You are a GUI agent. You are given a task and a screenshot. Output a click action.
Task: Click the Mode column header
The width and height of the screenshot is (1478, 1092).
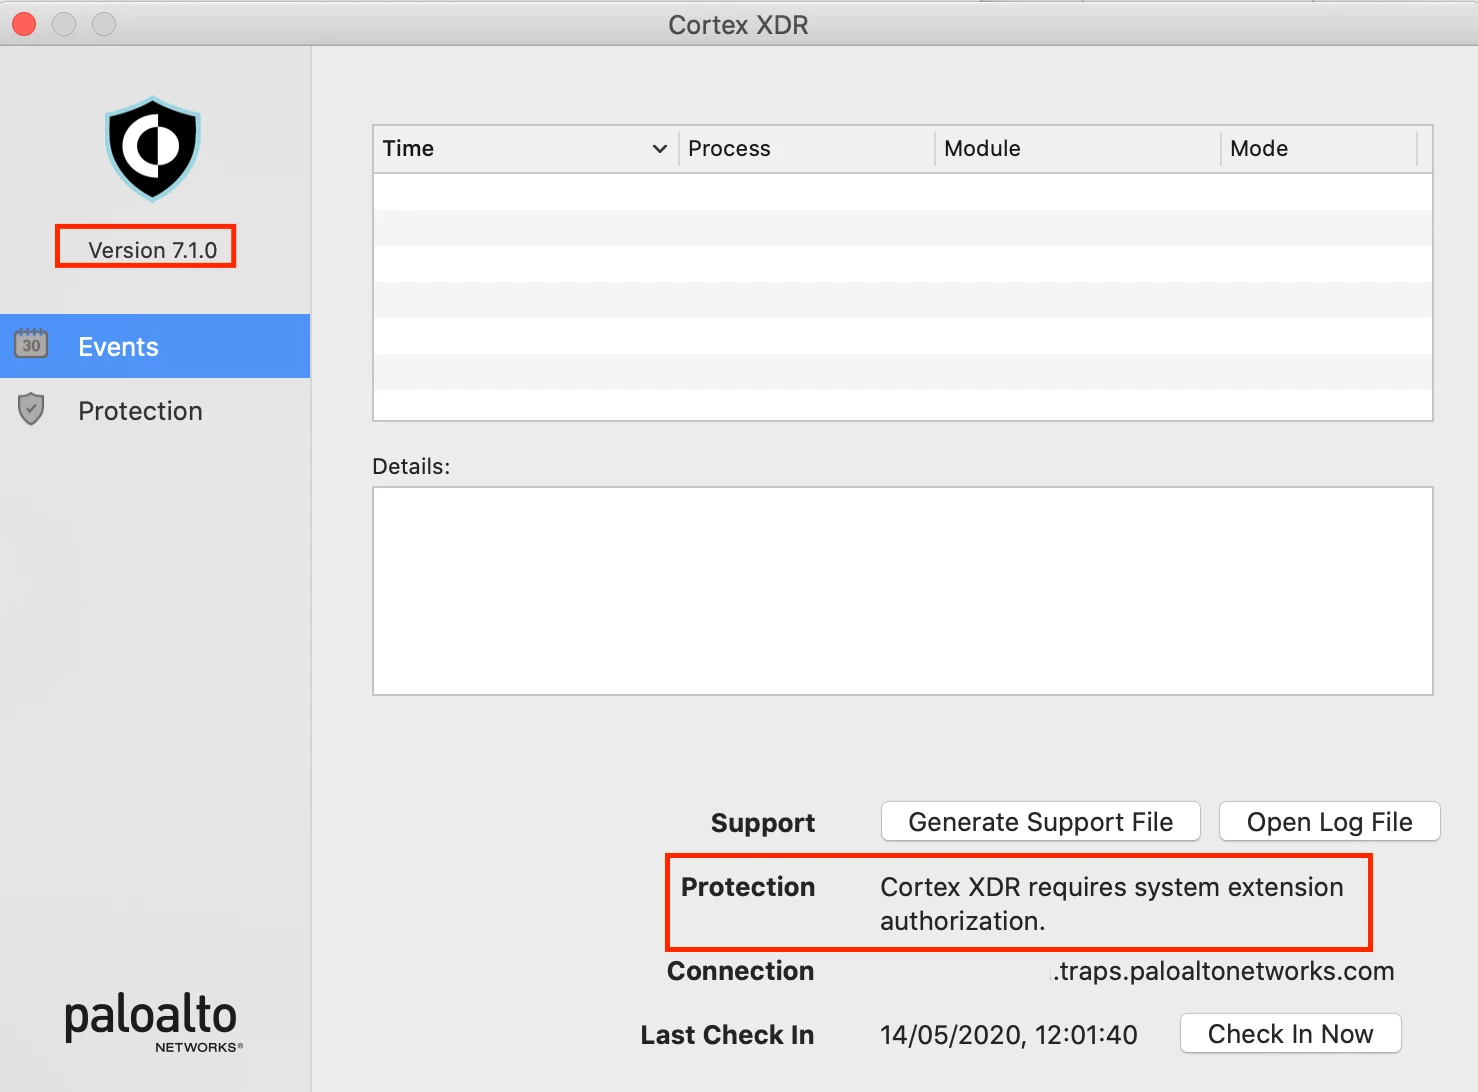(1319, 149)
